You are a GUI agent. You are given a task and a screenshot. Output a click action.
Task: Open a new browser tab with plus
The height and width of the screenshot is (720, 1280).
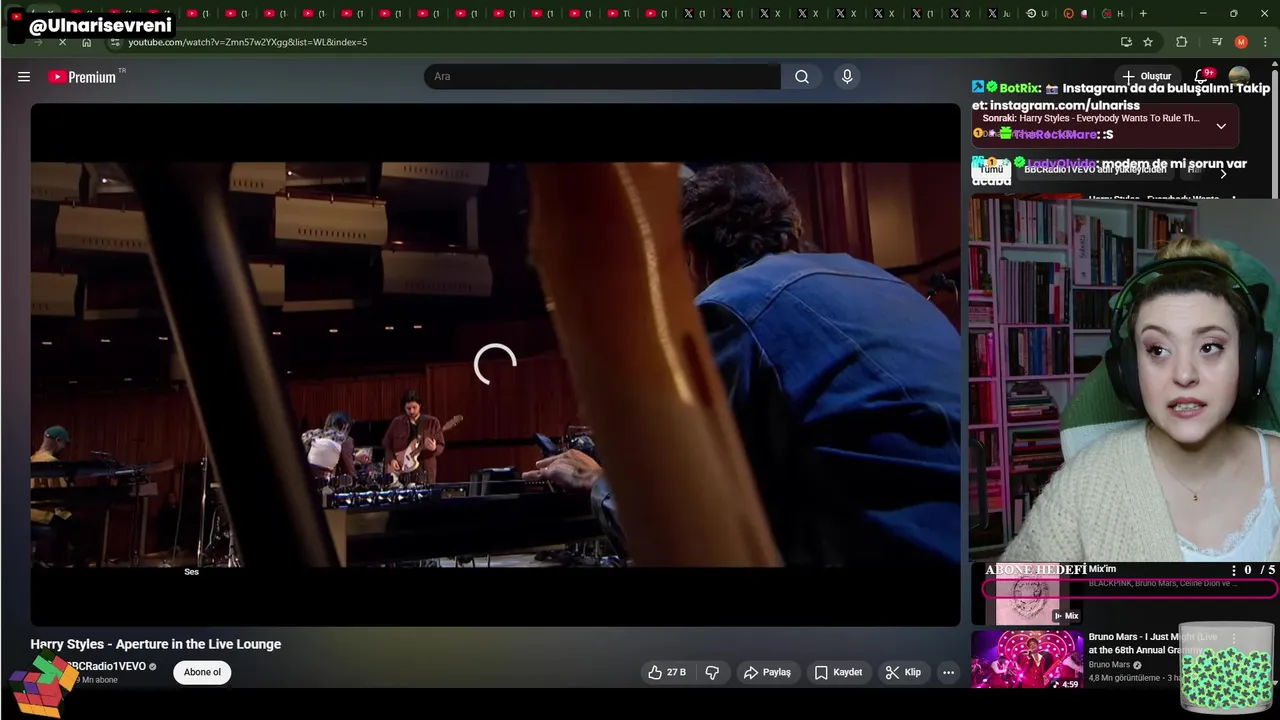pyautogui.click(x=1143, y=14)
